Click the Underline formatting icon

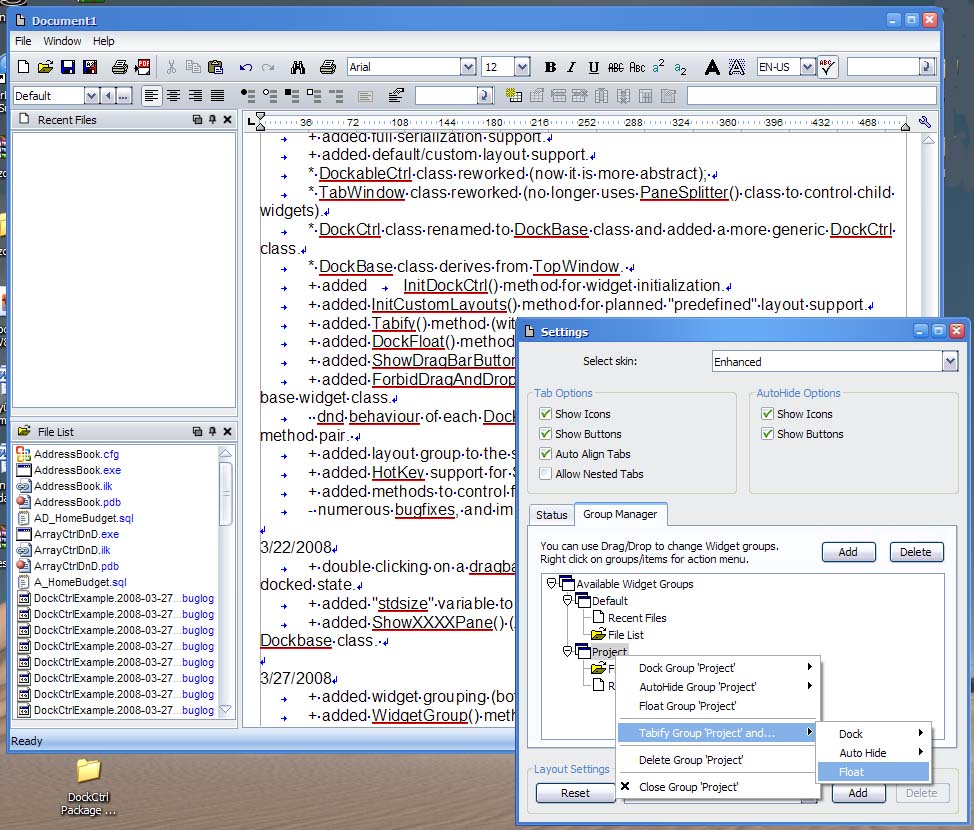pos(594,67)
